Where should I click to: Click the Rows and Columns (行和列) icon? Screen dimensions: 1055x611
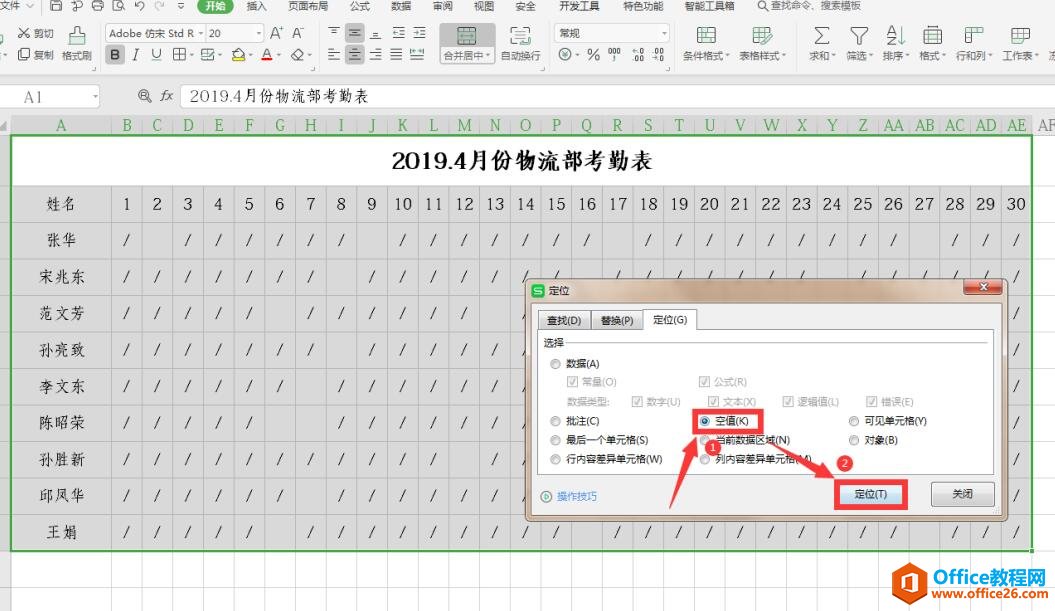click(974, 36)
